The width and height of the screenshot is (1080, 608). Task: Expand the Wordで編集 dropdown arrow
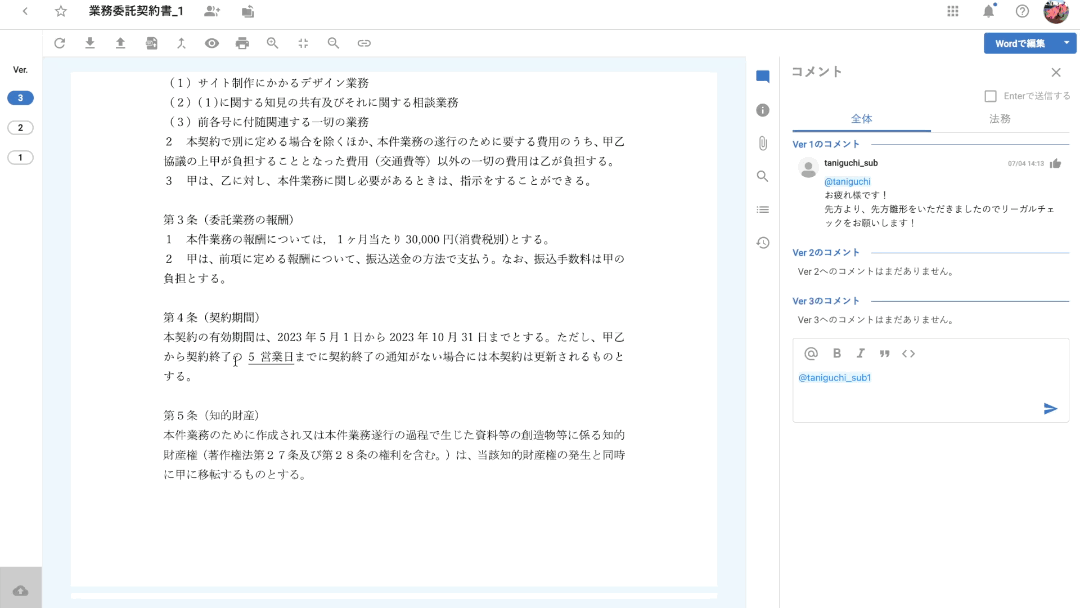point(1067,43)
